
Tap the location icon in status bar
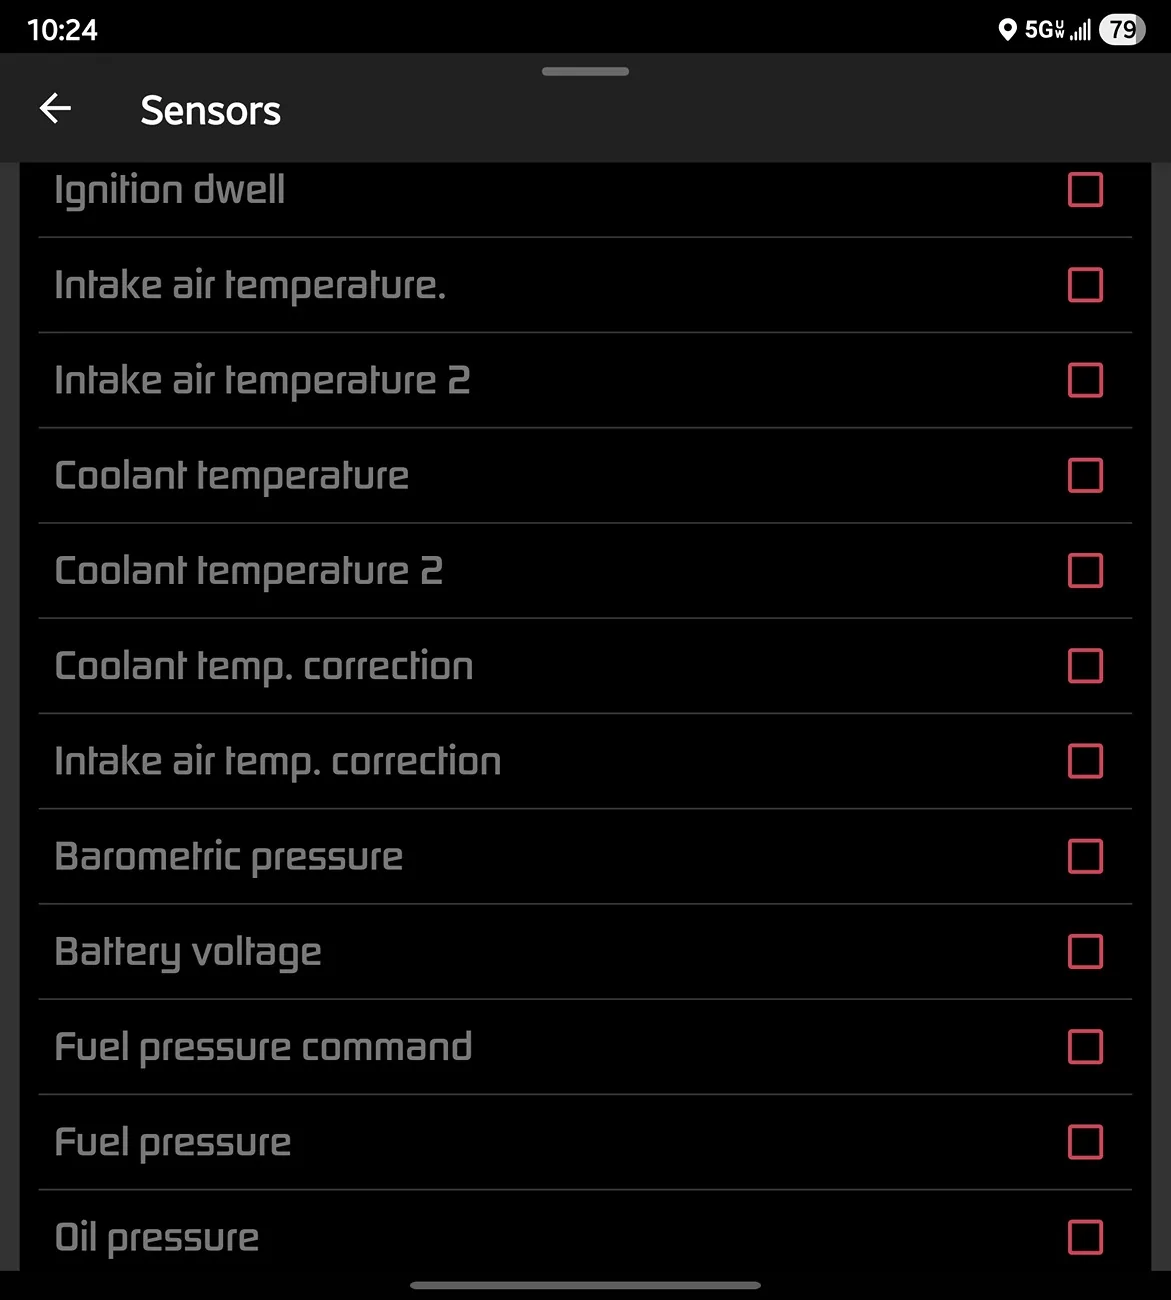[1007, 30]
